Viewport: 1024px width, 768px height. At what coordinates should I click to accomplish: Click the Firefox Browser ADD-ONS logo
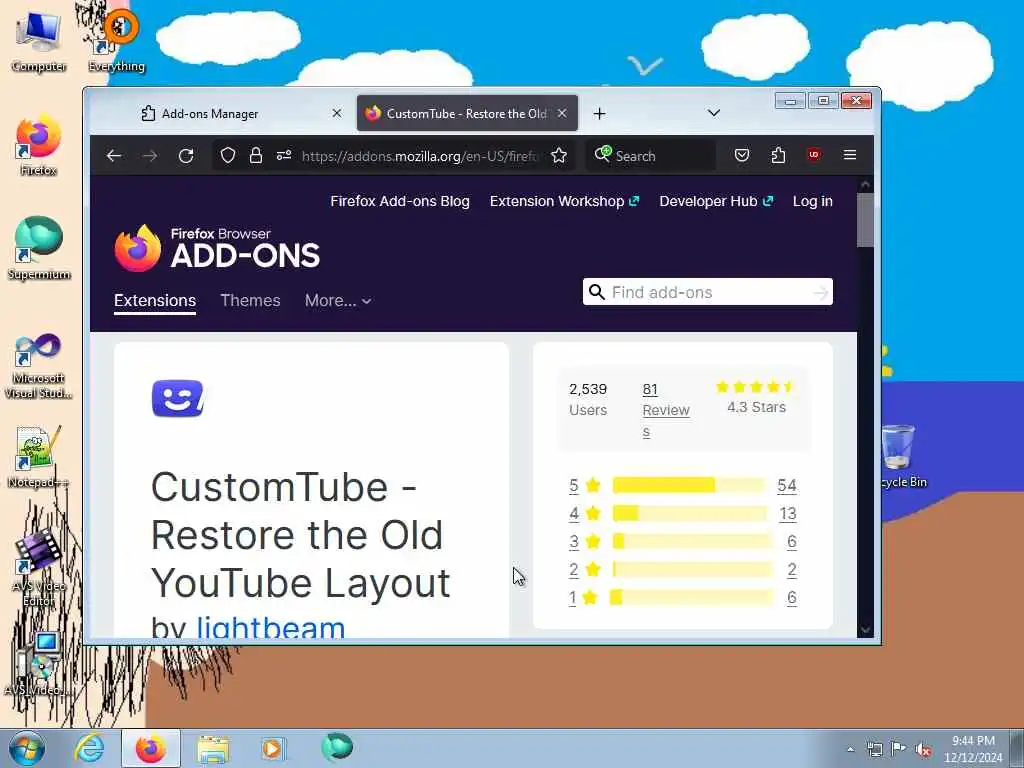click(217, 248)
